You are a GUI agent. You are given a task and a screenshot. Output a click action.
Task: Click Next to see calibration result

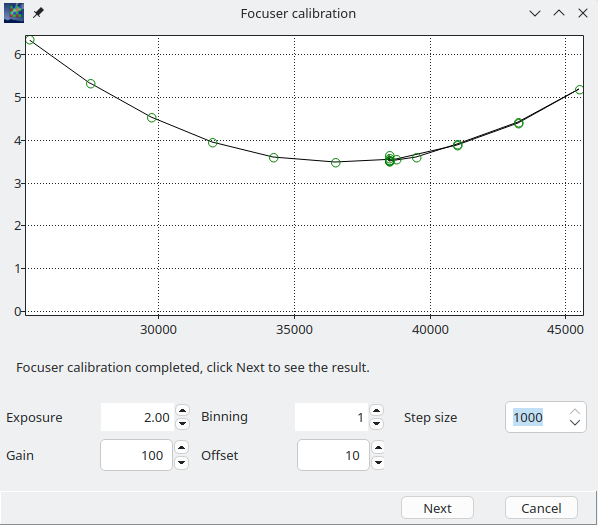point(437,508)
